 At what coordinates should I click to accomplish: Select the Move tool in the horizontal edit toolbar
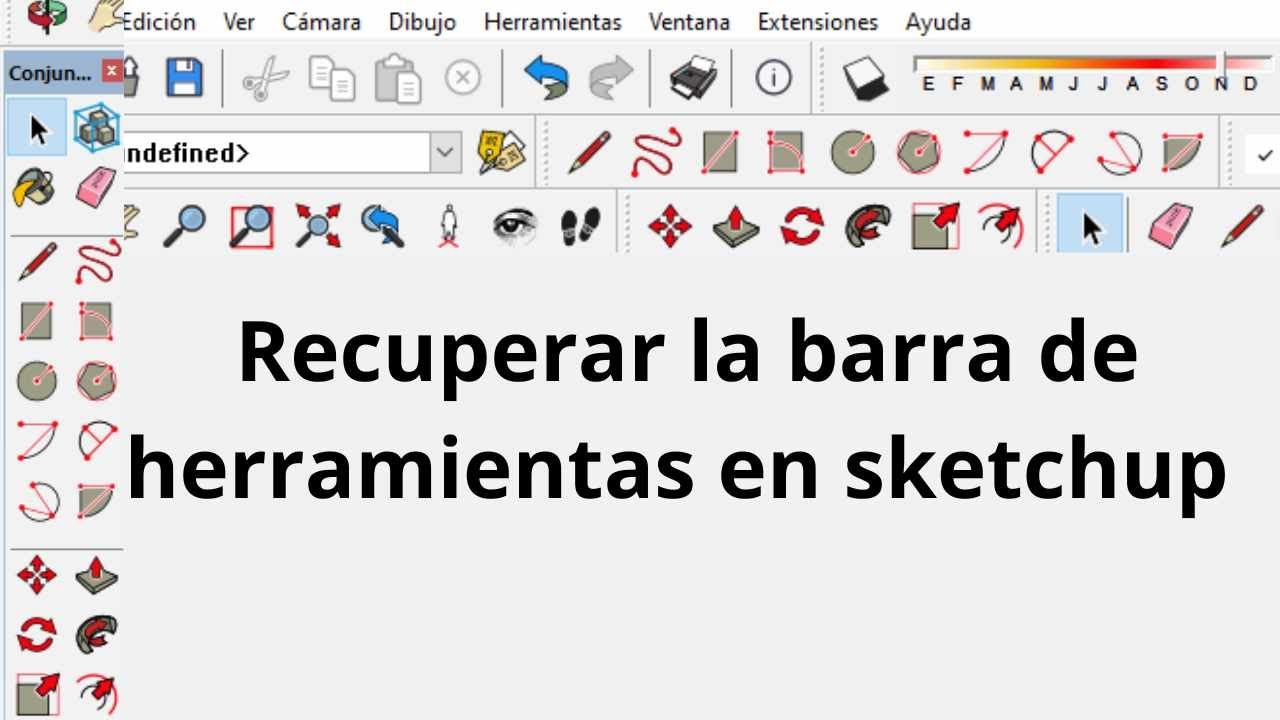point(670,226)
